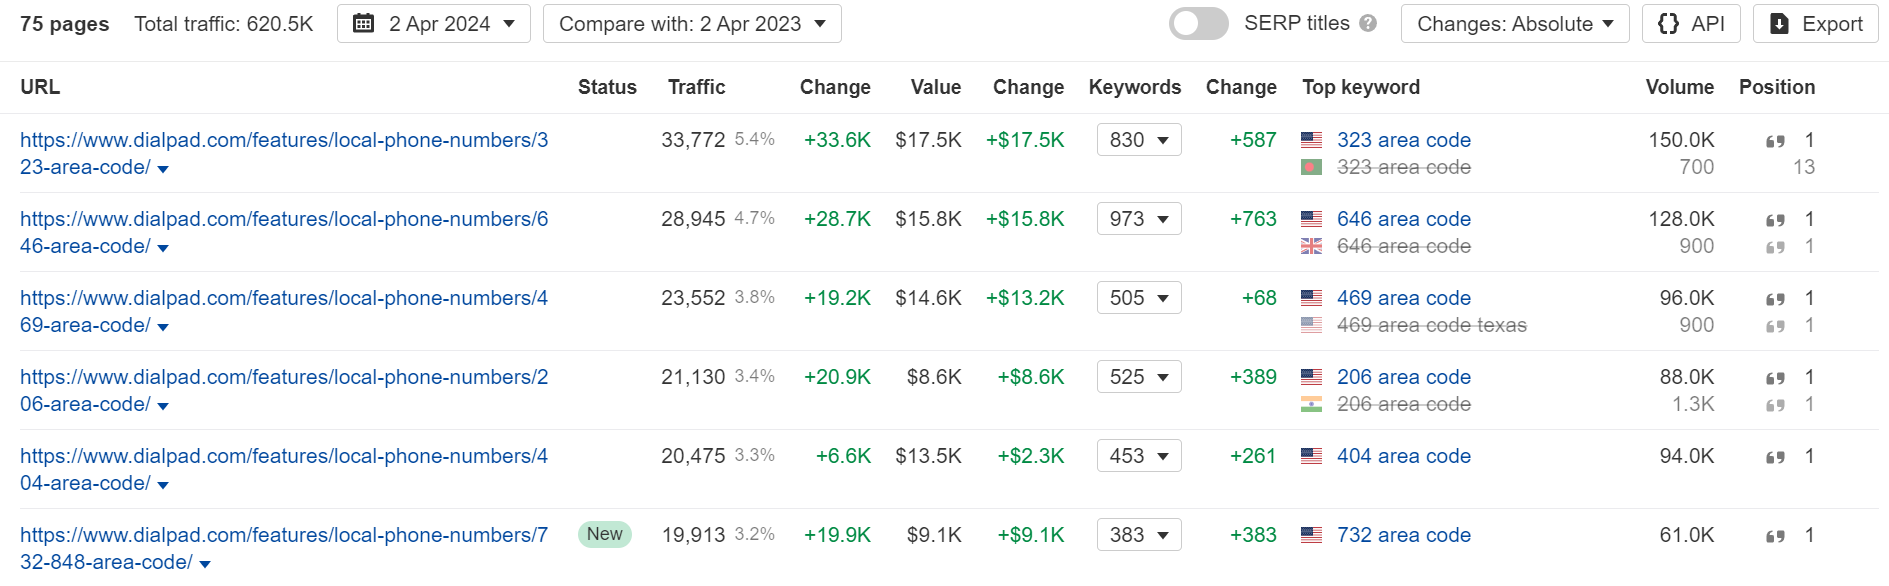Image resolution: width=1889 pixels, height=586 pixels.
Task: Click the SERP titles help question icon
Action: tap(1368, 24)
